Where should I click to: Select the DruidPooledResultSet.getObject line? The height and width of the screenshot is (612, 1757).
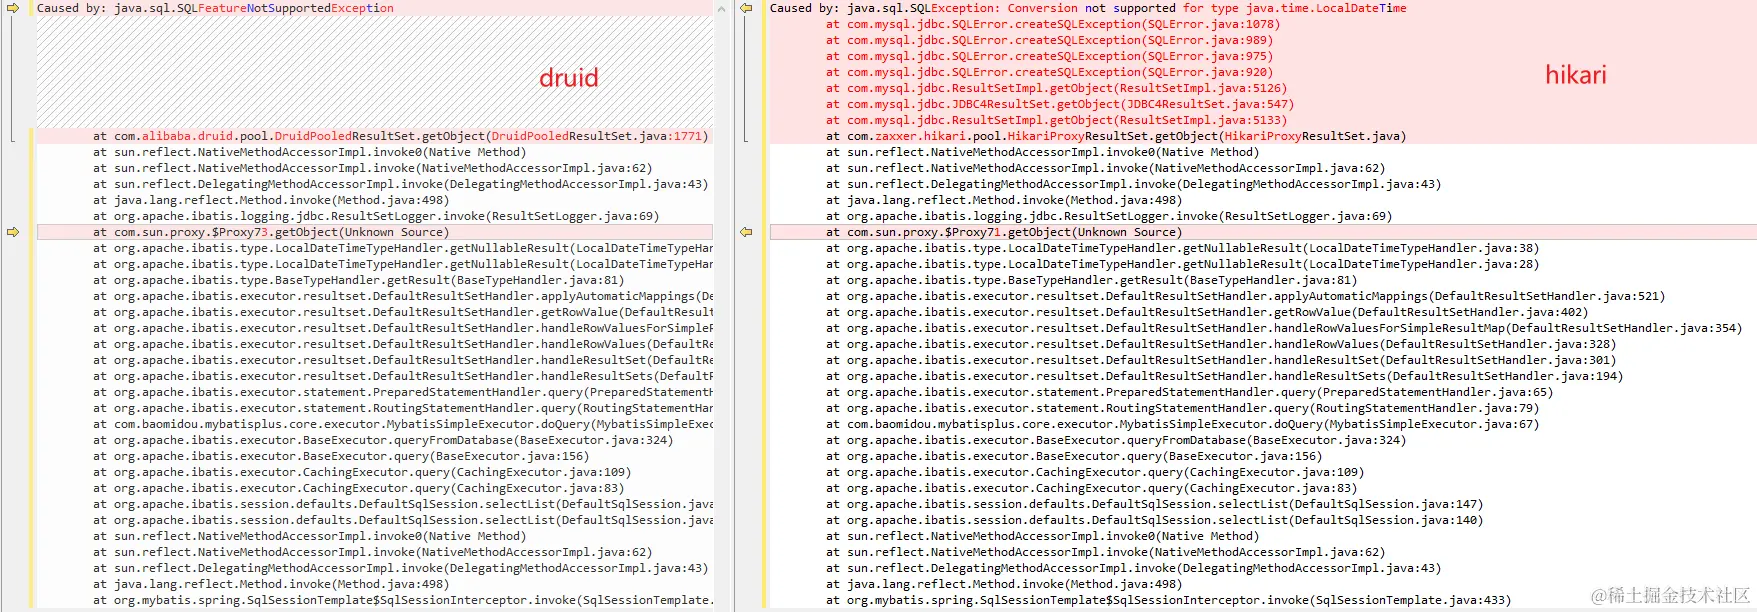pyautogui.click(x=401, y=136)
